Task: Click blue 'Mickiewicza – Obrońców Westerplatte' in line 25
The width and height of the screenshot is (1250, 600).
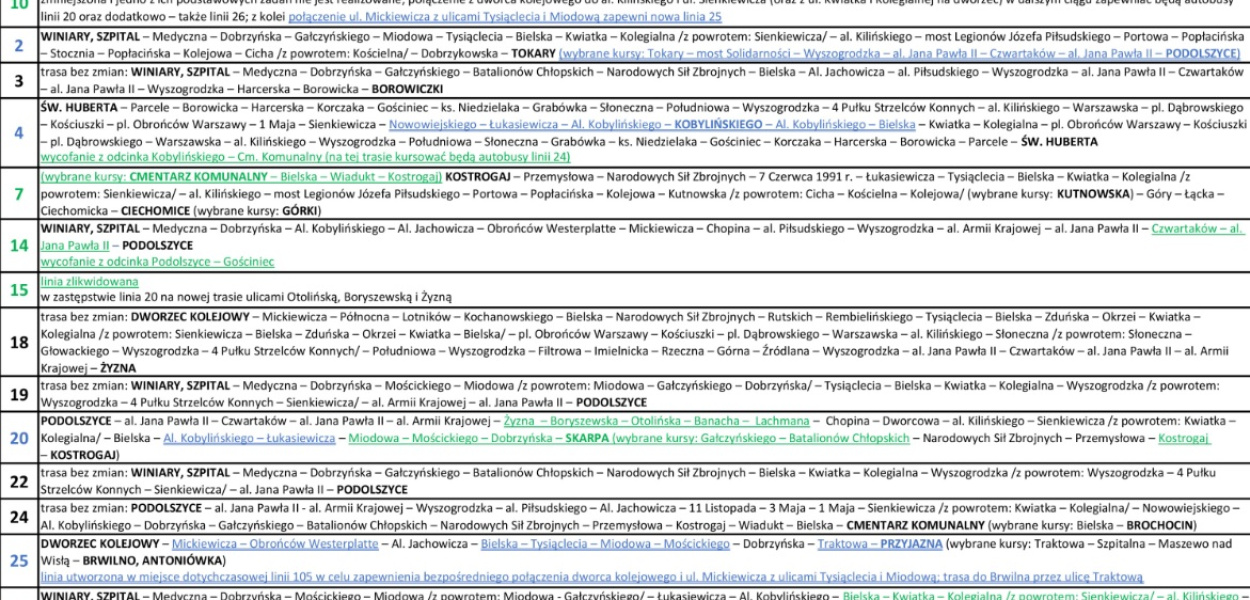Action: pos(275,545)
